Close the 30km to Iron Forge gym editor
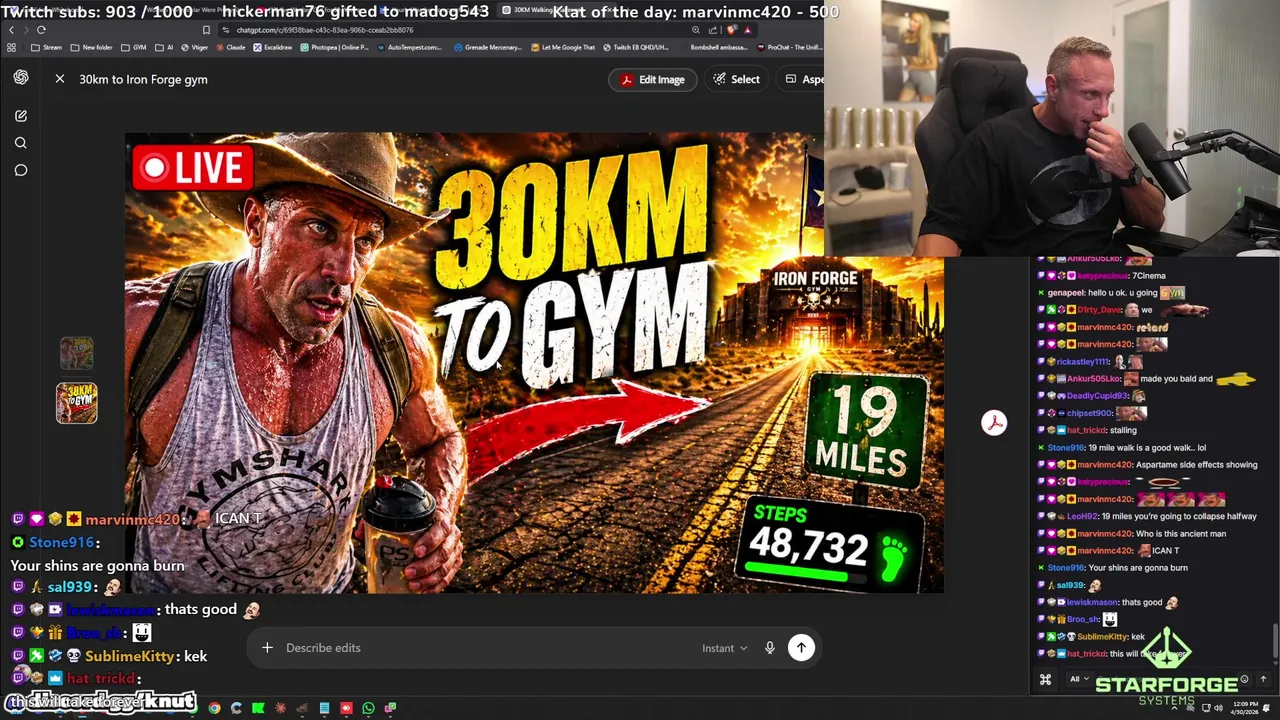The height and width of the screenshot is (720, 1280). click(x=60, y=79)
